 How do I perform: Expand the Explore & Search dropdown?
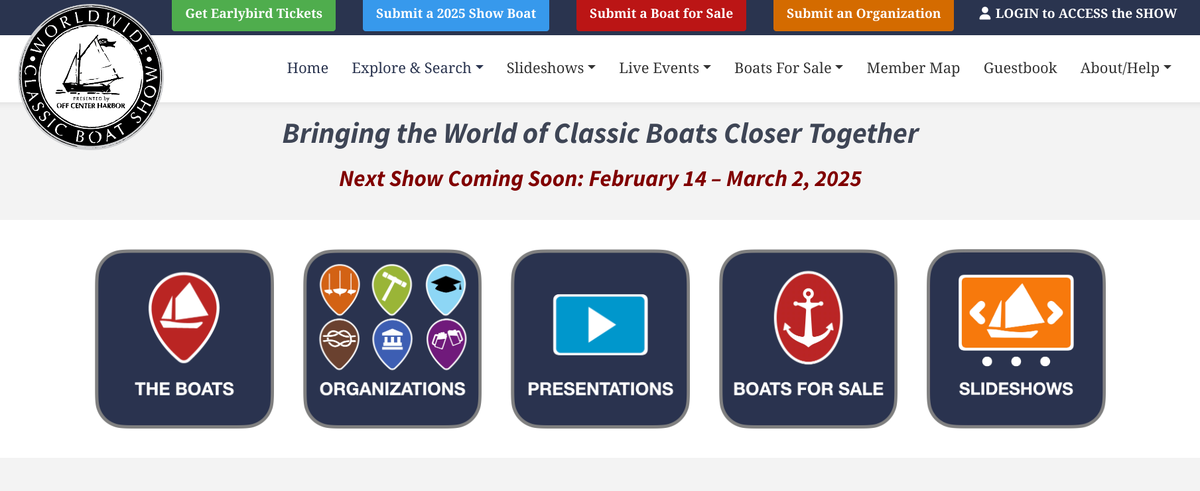[417, 68]
